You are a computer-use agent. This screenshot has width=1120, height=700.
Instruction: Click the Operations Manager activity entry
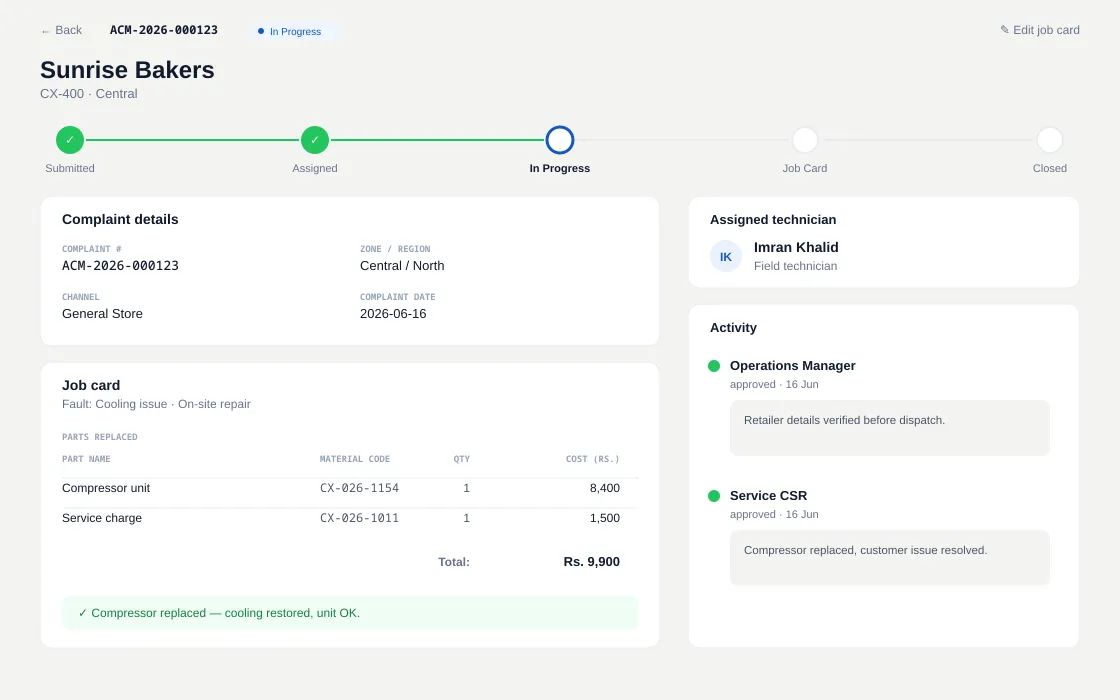pyautogui.click(x=793, y=366)
